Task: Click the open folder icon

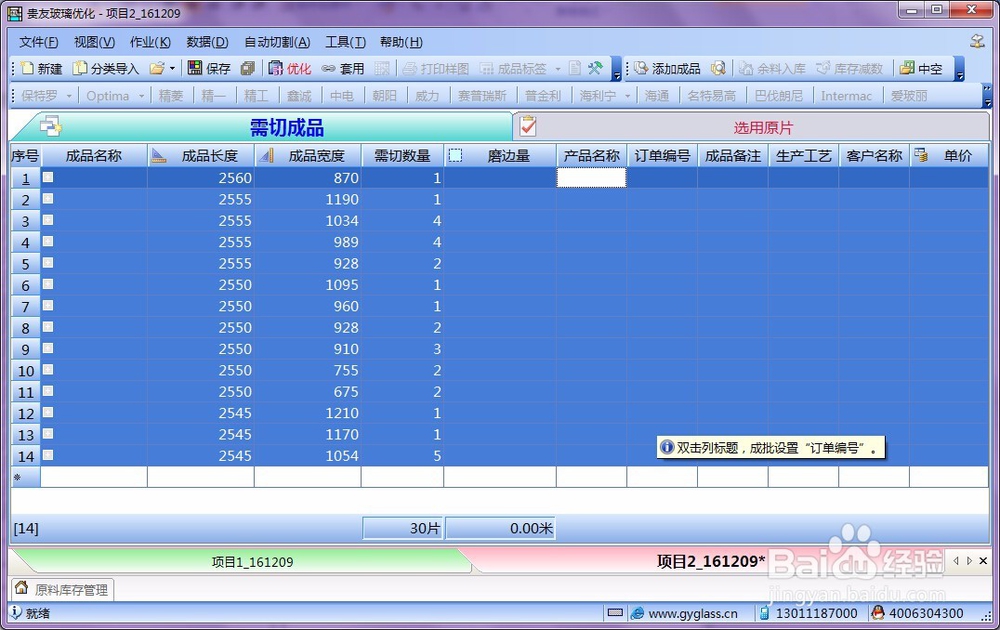Action: pyautogui.click(x=156, y=68)
